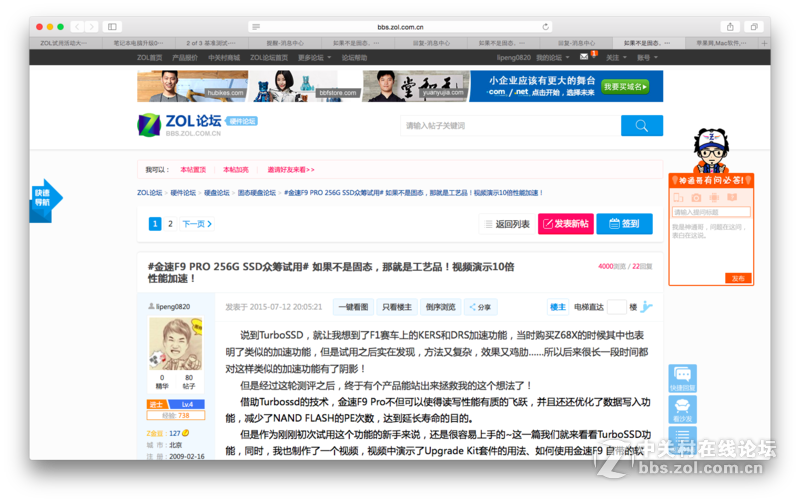This screenshot has height=502, width=800.
Task: Toggle the Safari sidebar button
Action: [112, 27]
